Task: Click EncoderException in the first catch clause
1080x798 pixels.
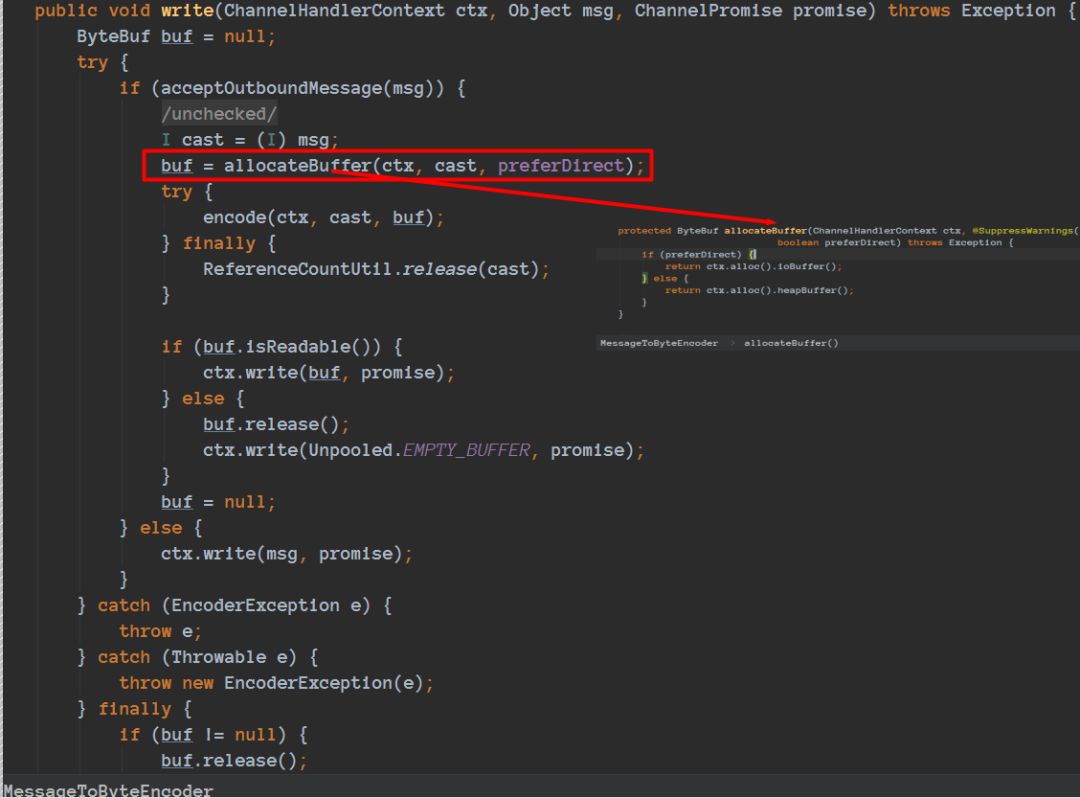Action: pyautogui.click(x=255, y=605)
